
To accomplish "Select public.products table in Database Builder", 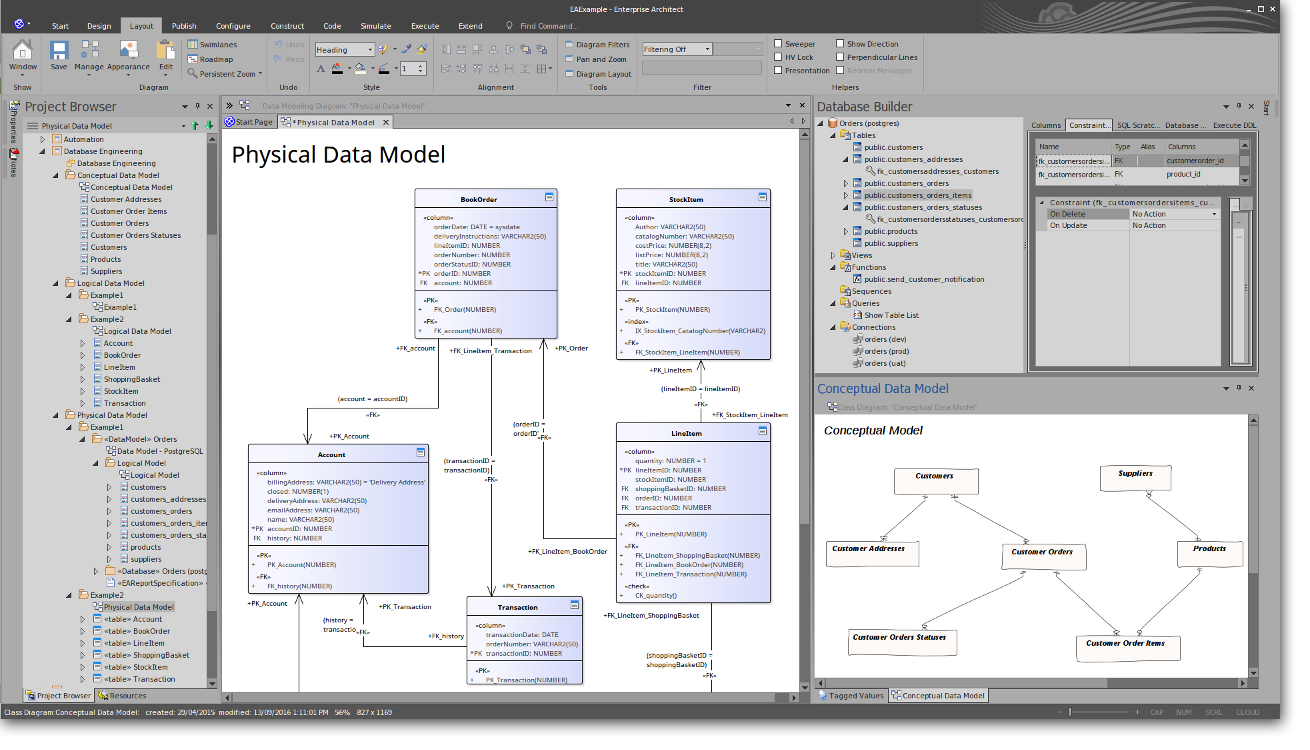I will tap(890, 231).
